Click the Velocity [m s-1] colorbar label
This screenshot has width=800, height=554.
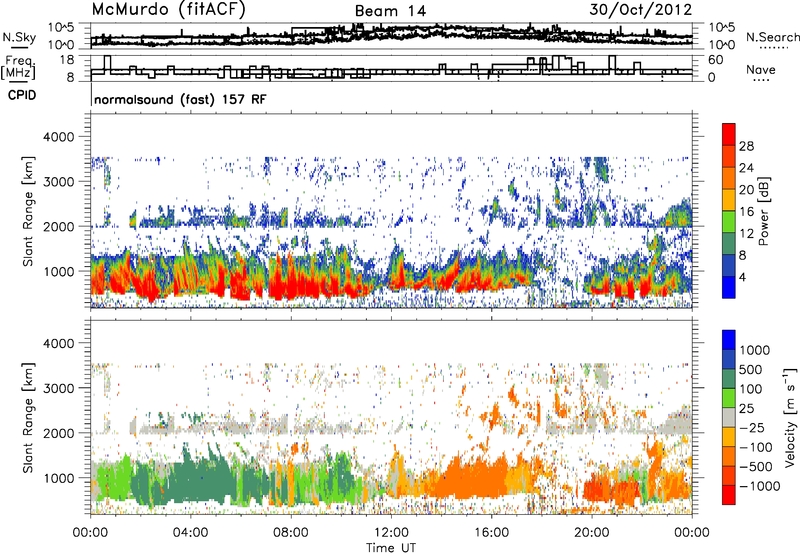click(x=790, y=417)
